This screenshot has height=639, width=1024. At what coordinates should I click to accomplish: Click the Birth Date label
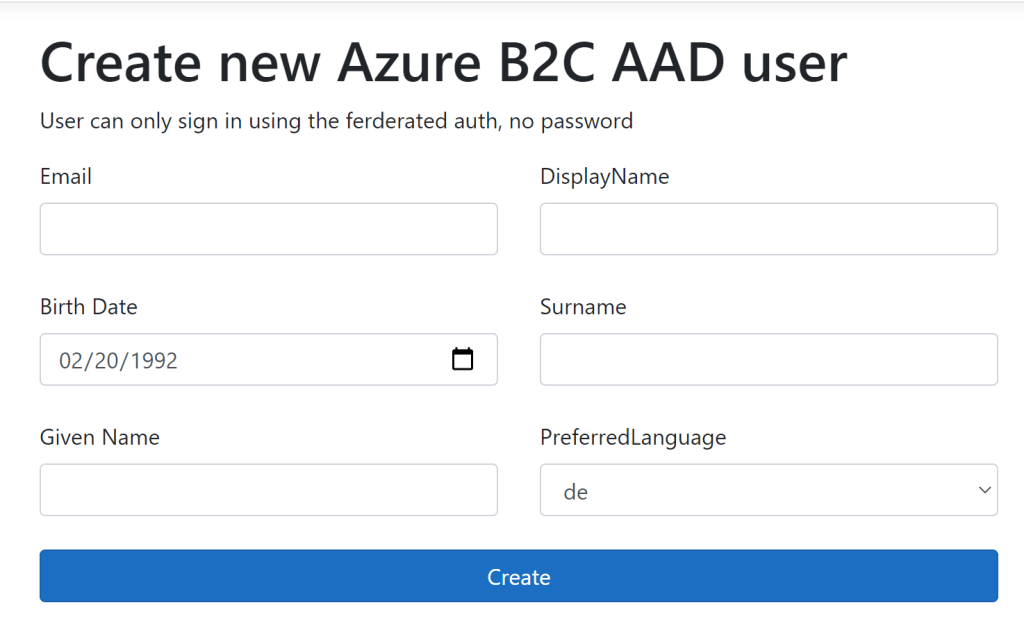point(88,307)
